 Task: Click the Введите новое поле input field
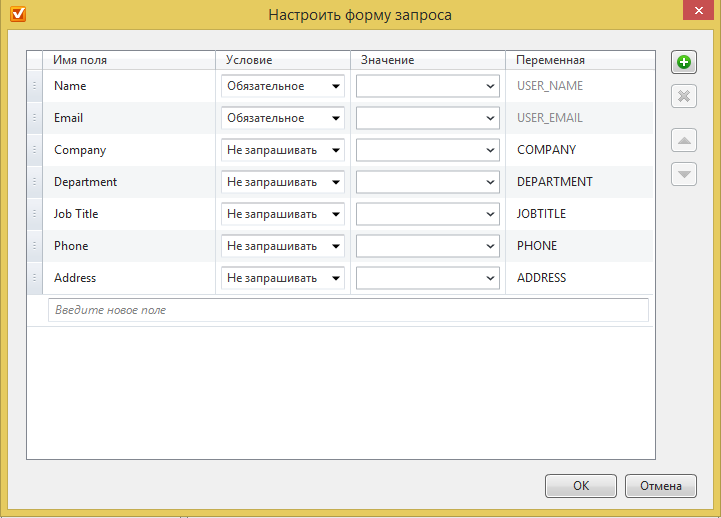click(349, 310)
